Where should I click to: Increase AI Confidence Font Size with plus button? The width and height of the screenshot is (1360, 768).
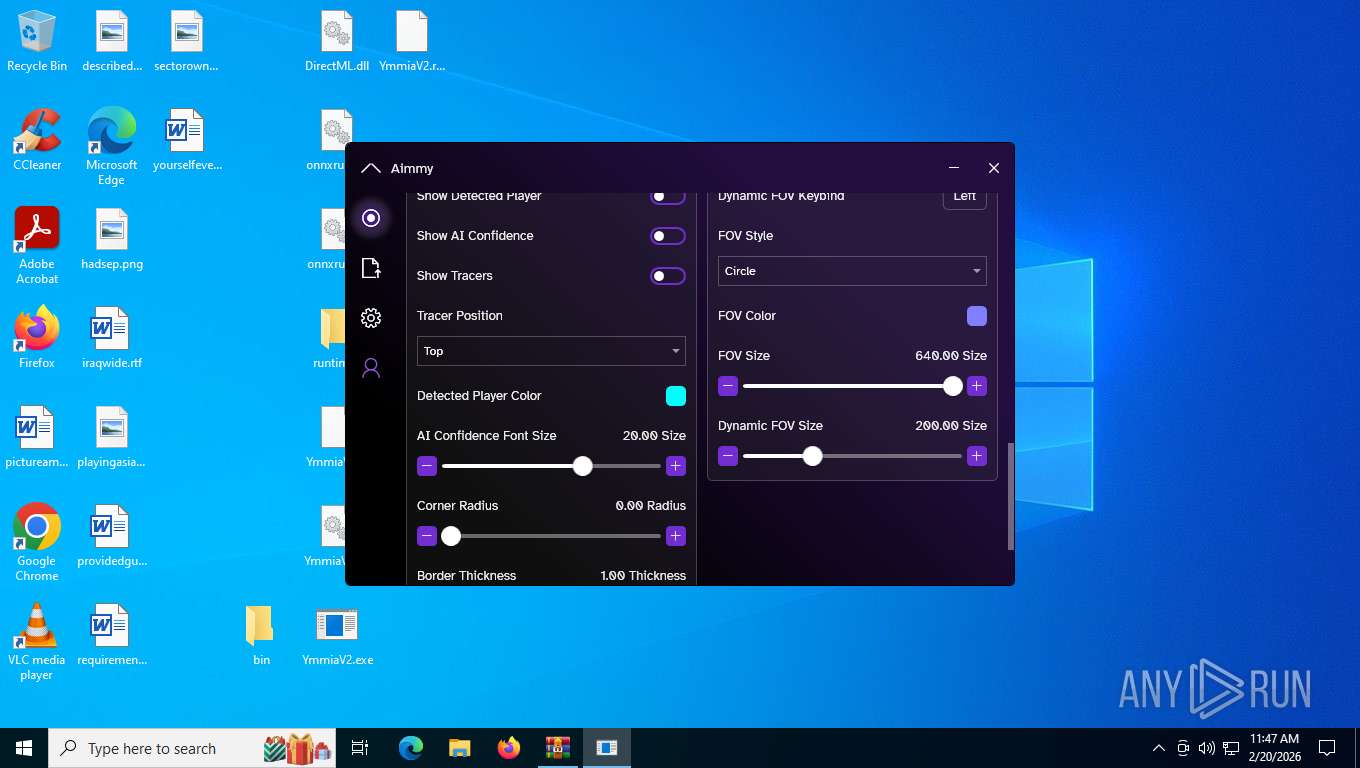pos(676,466)
